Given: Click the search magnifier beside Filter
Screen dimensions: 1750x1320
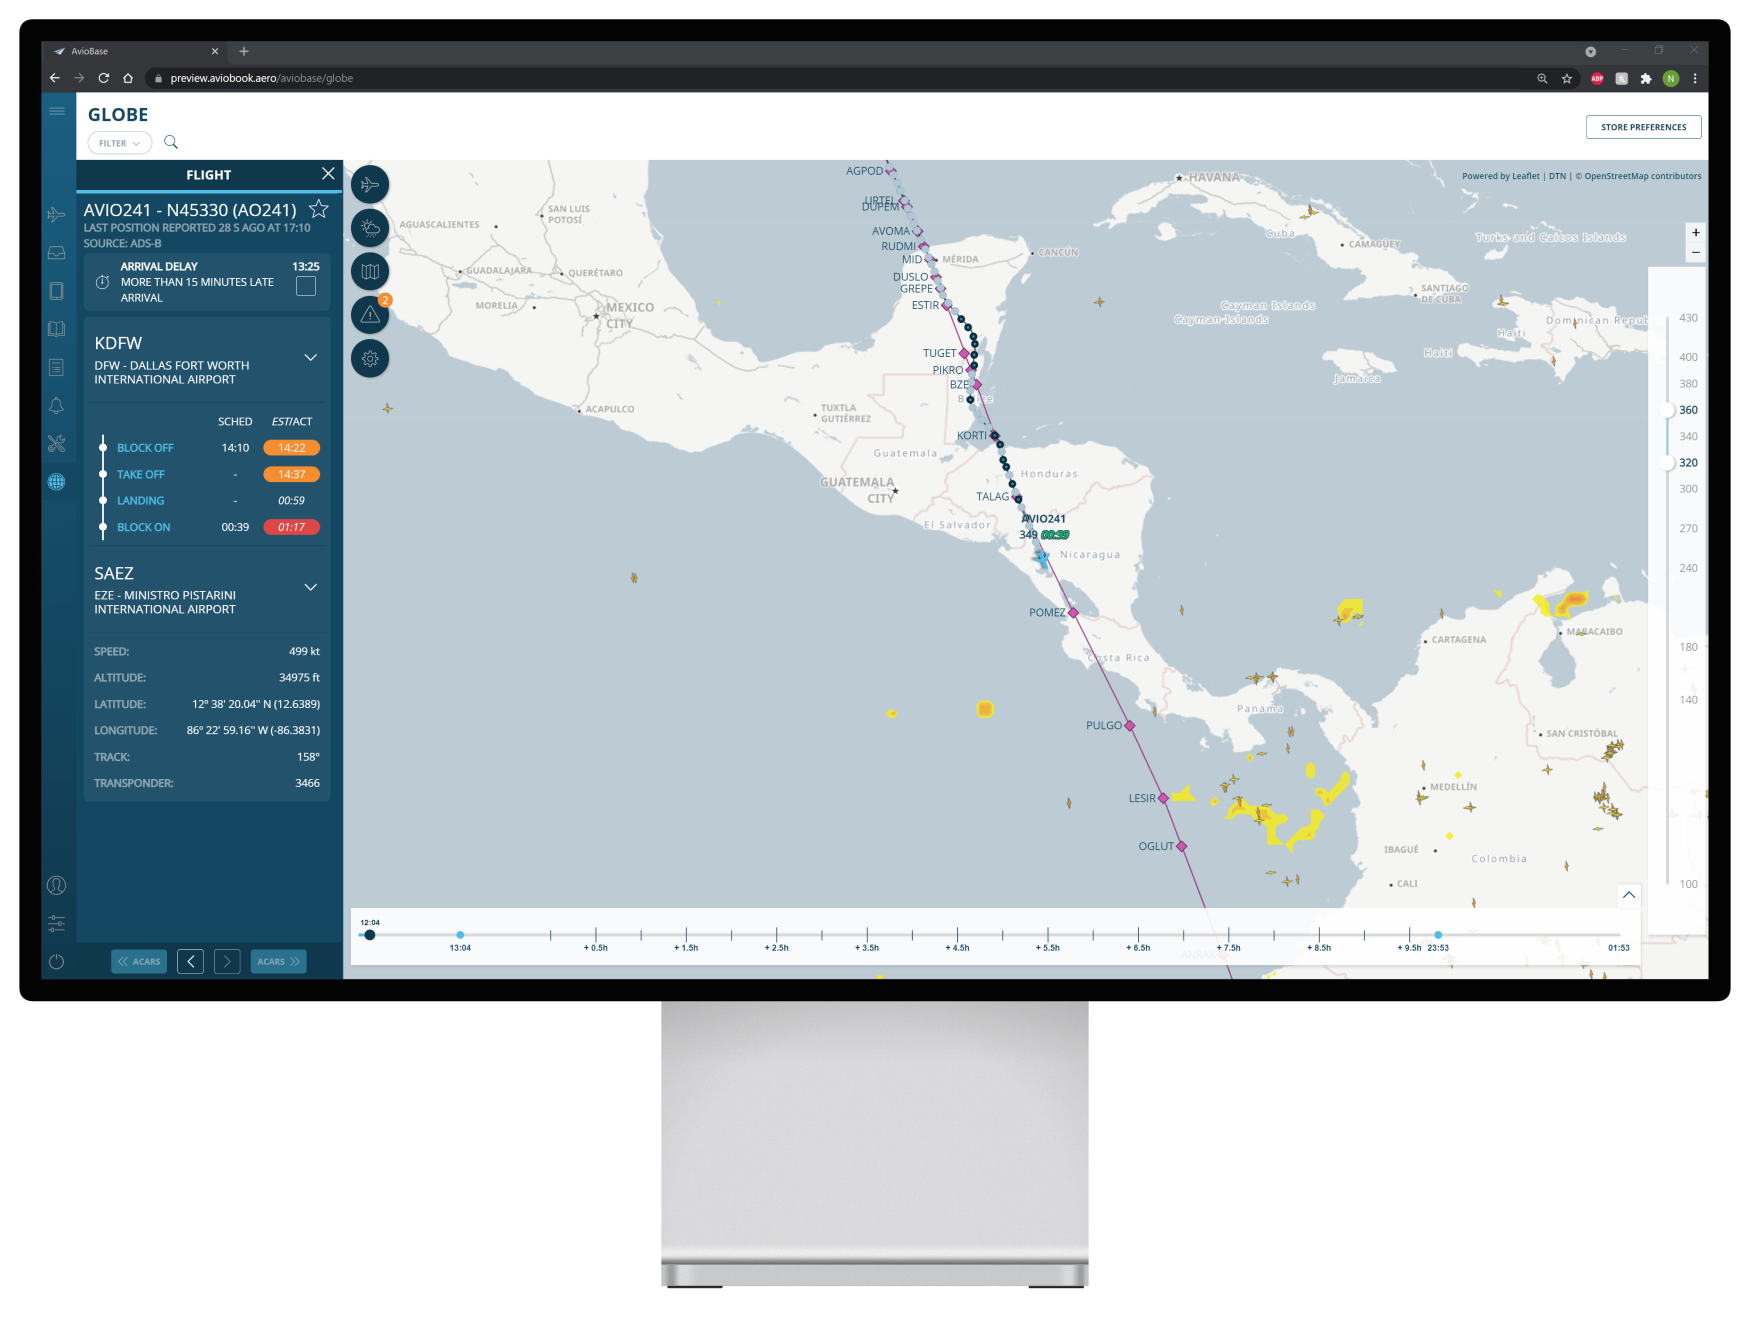Looking at the screenshot, I should (x=171, y=142).
